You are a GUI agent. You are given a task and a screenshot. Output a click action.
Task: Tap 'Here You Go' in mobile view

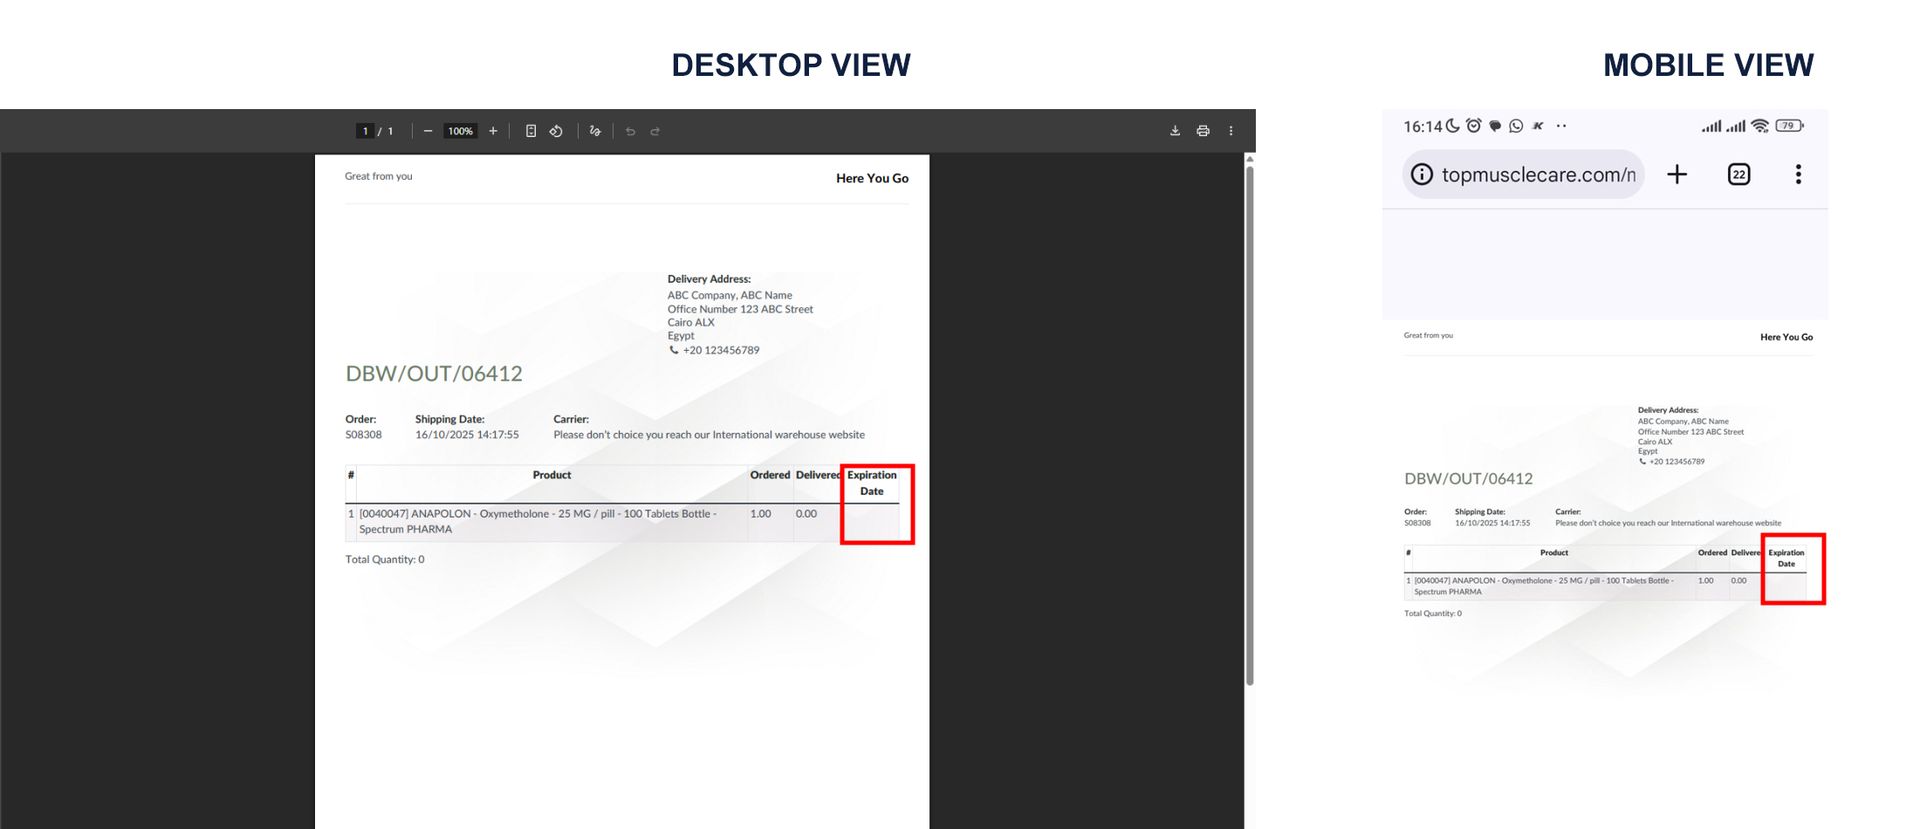point(1786,337)
